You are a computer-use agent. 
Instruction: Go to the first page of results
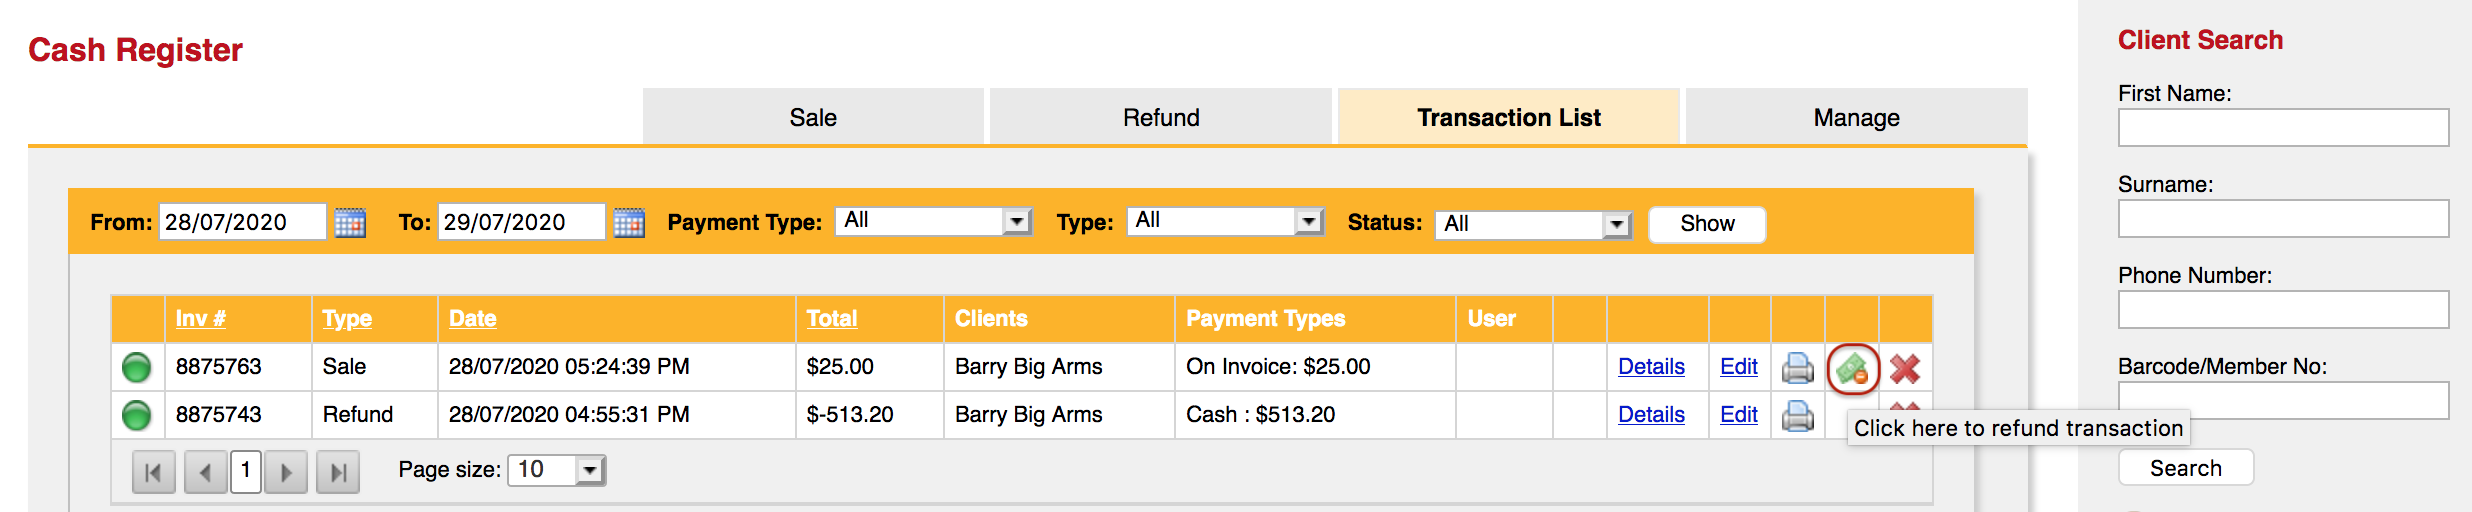[x=153, y=472]
